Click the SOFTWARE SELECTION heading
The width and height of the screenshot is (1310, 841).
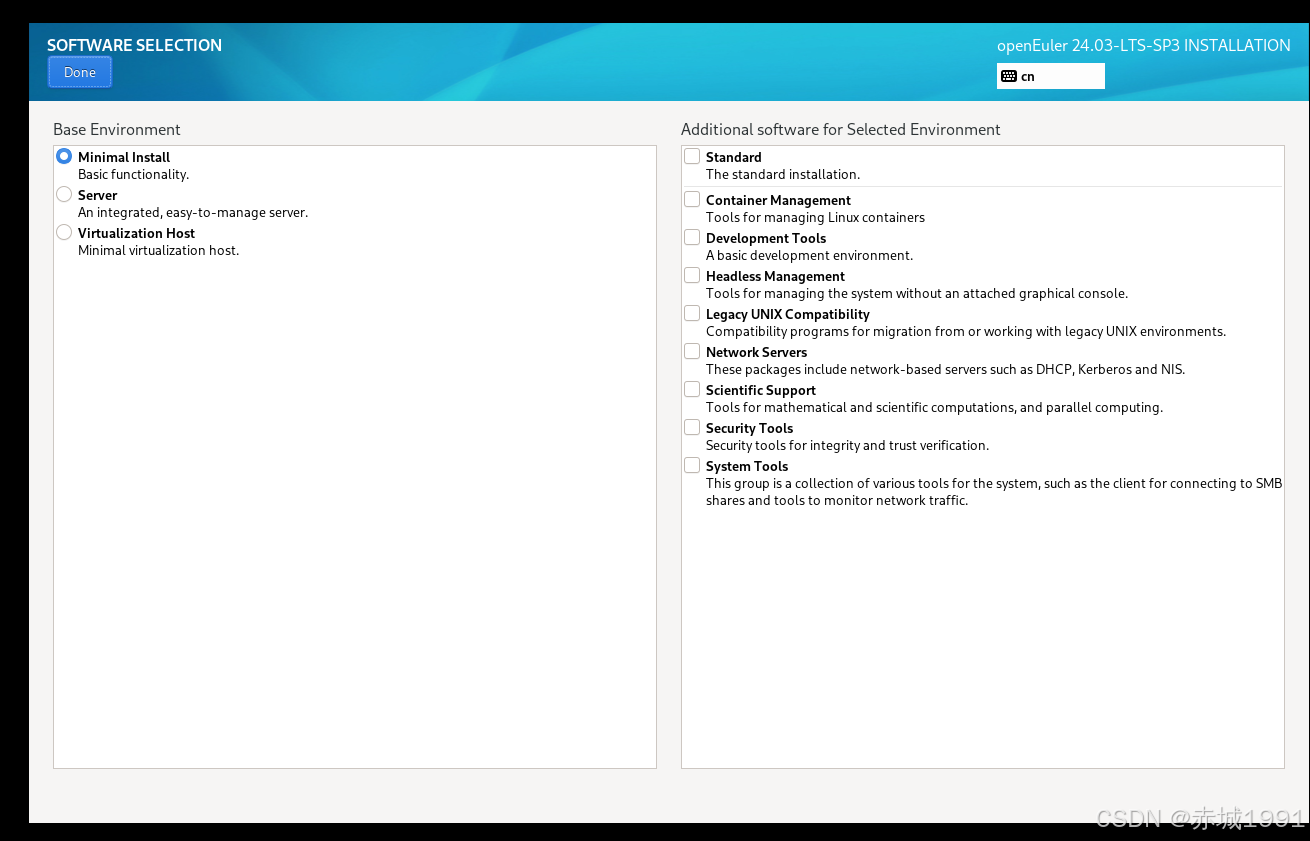134,45
